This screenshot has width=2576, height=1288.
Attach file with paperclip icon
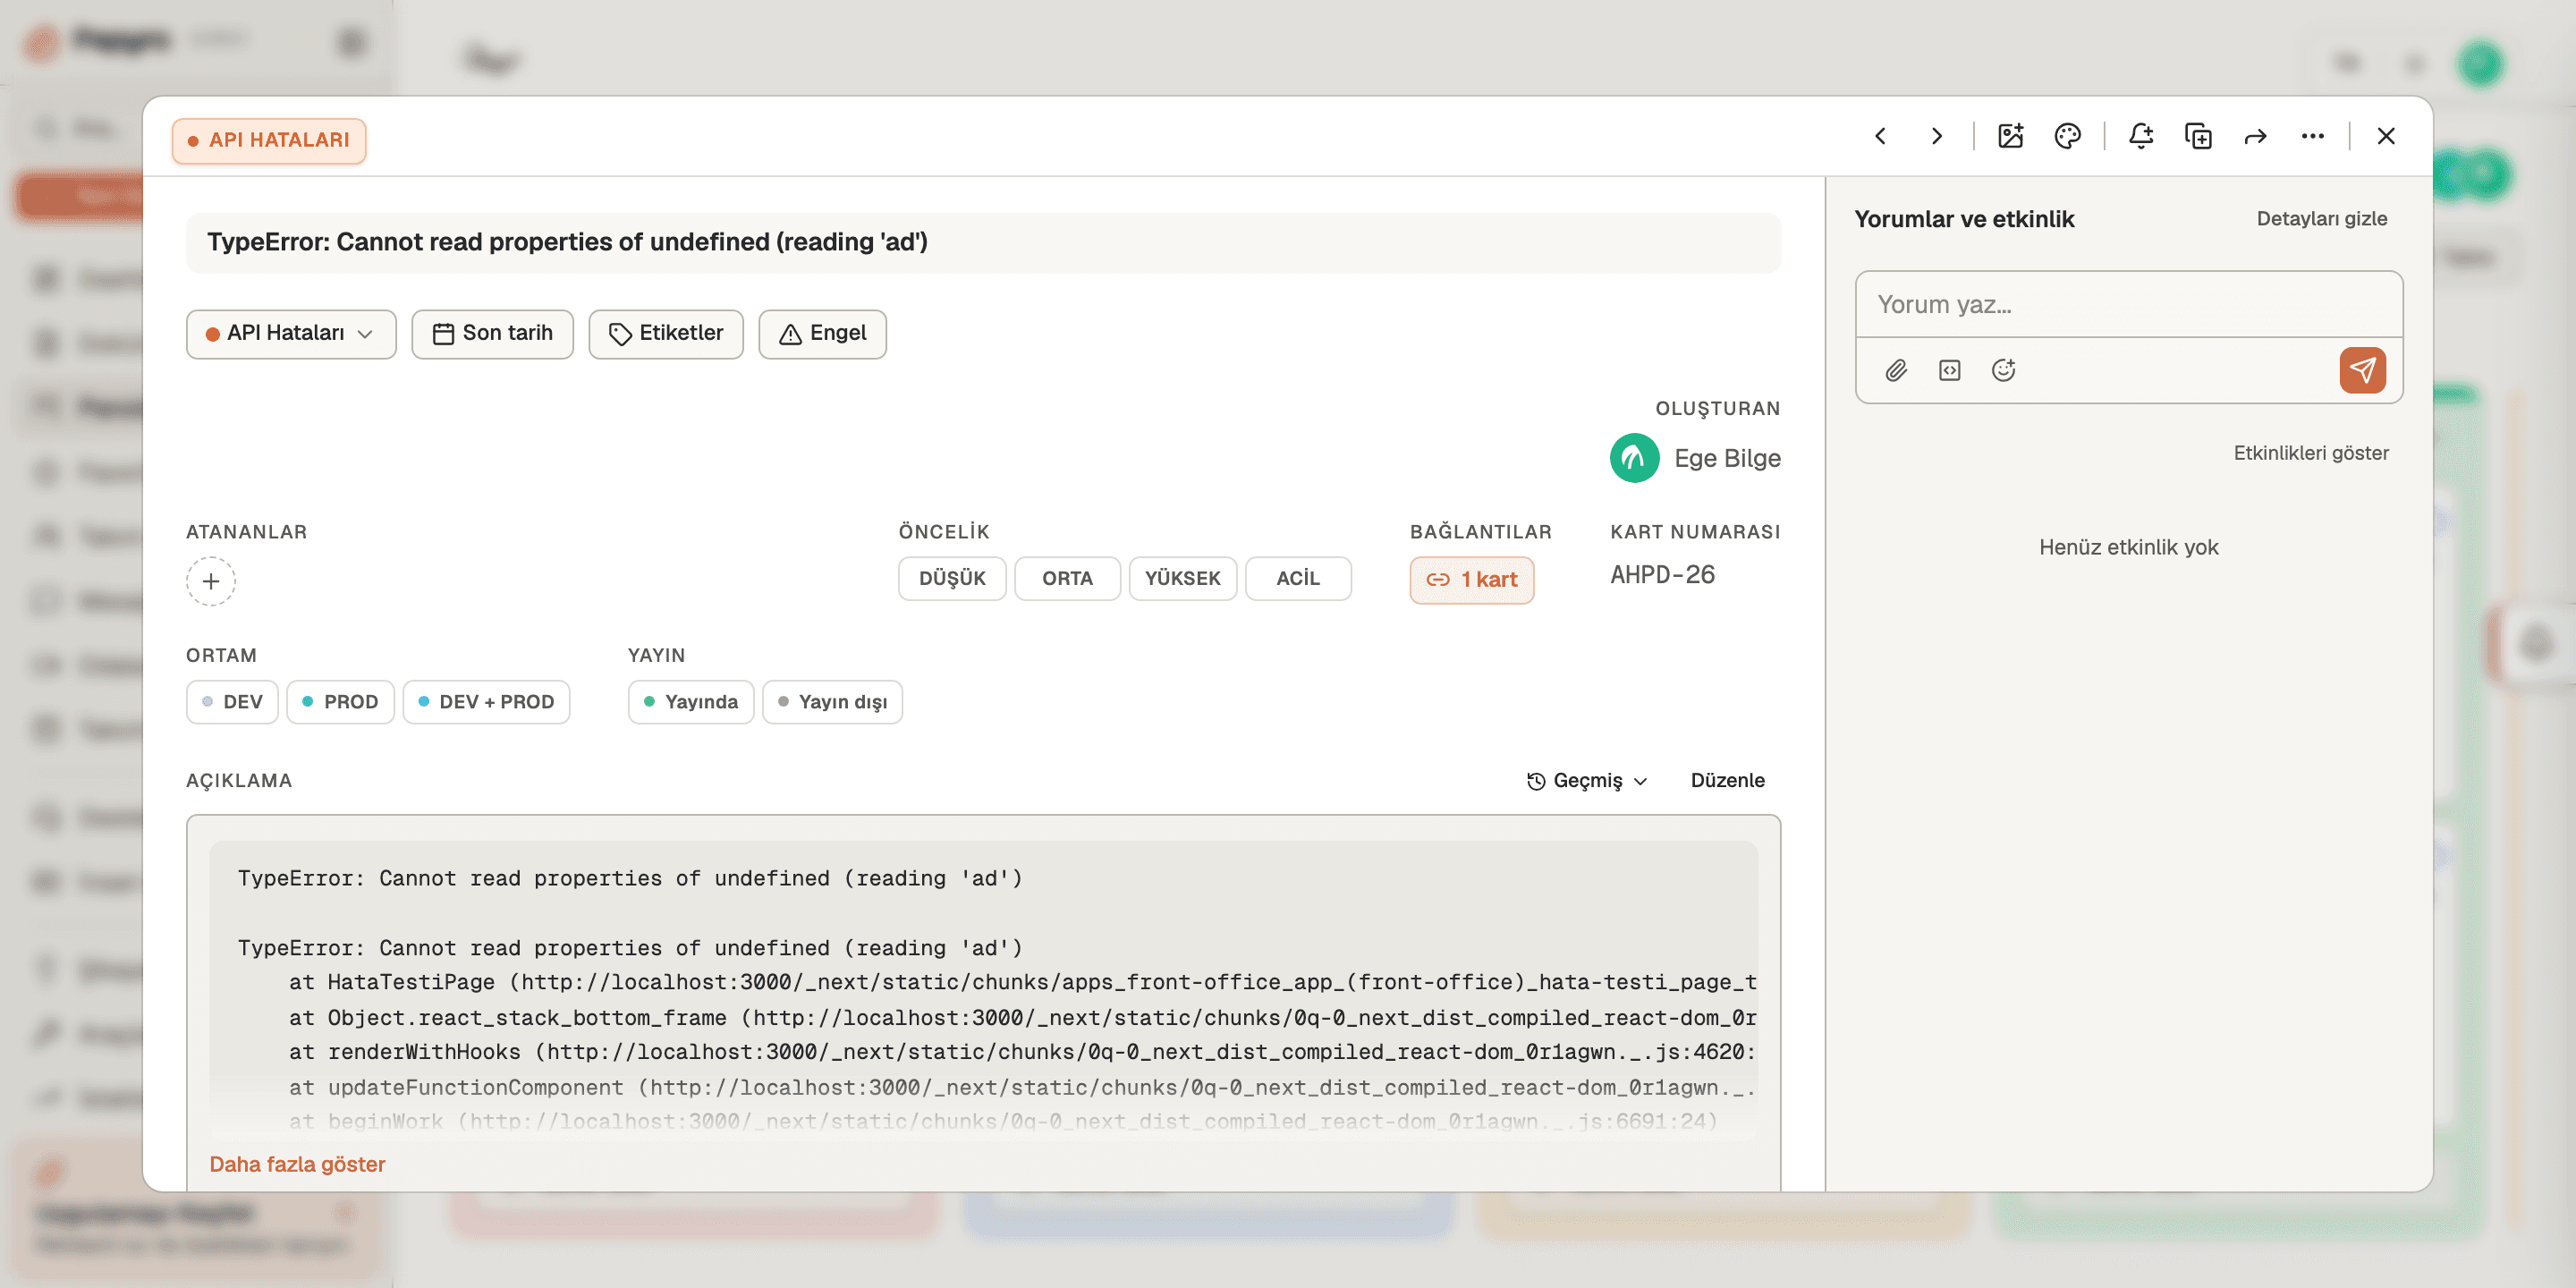(x=1896, y=371)
